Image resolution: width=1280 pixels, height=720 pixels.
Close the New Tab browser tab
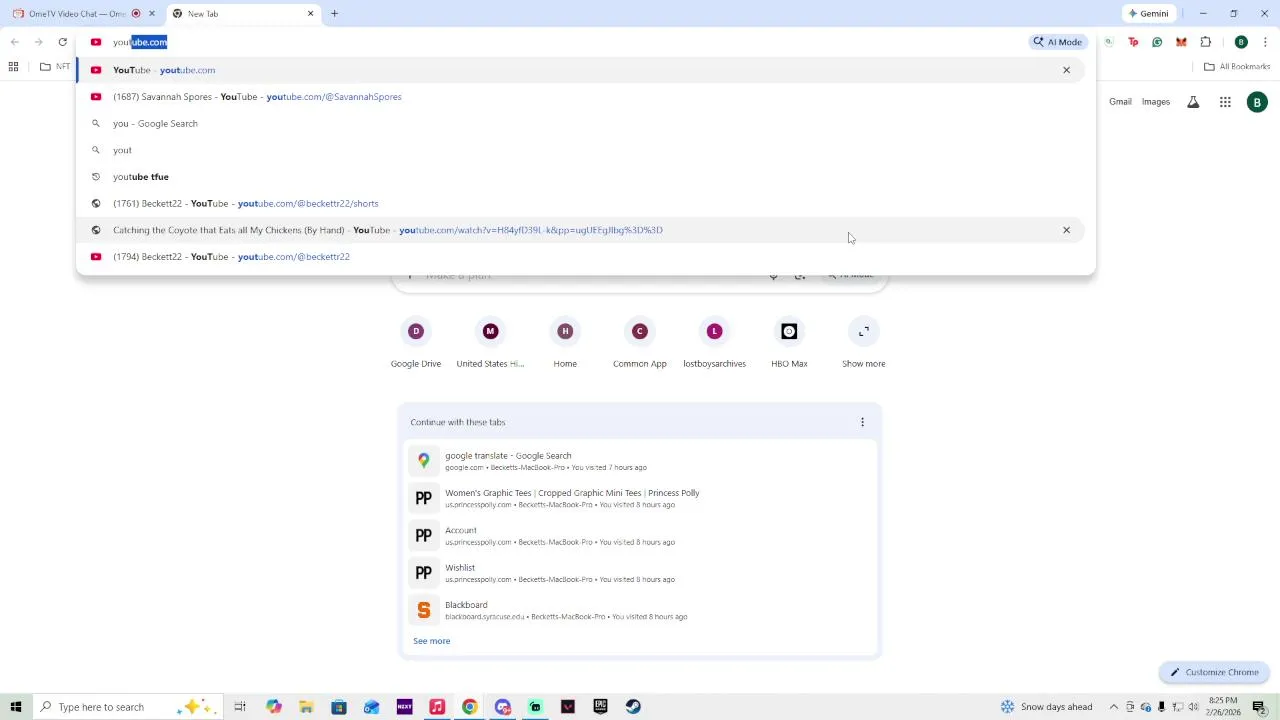point(310,13)
